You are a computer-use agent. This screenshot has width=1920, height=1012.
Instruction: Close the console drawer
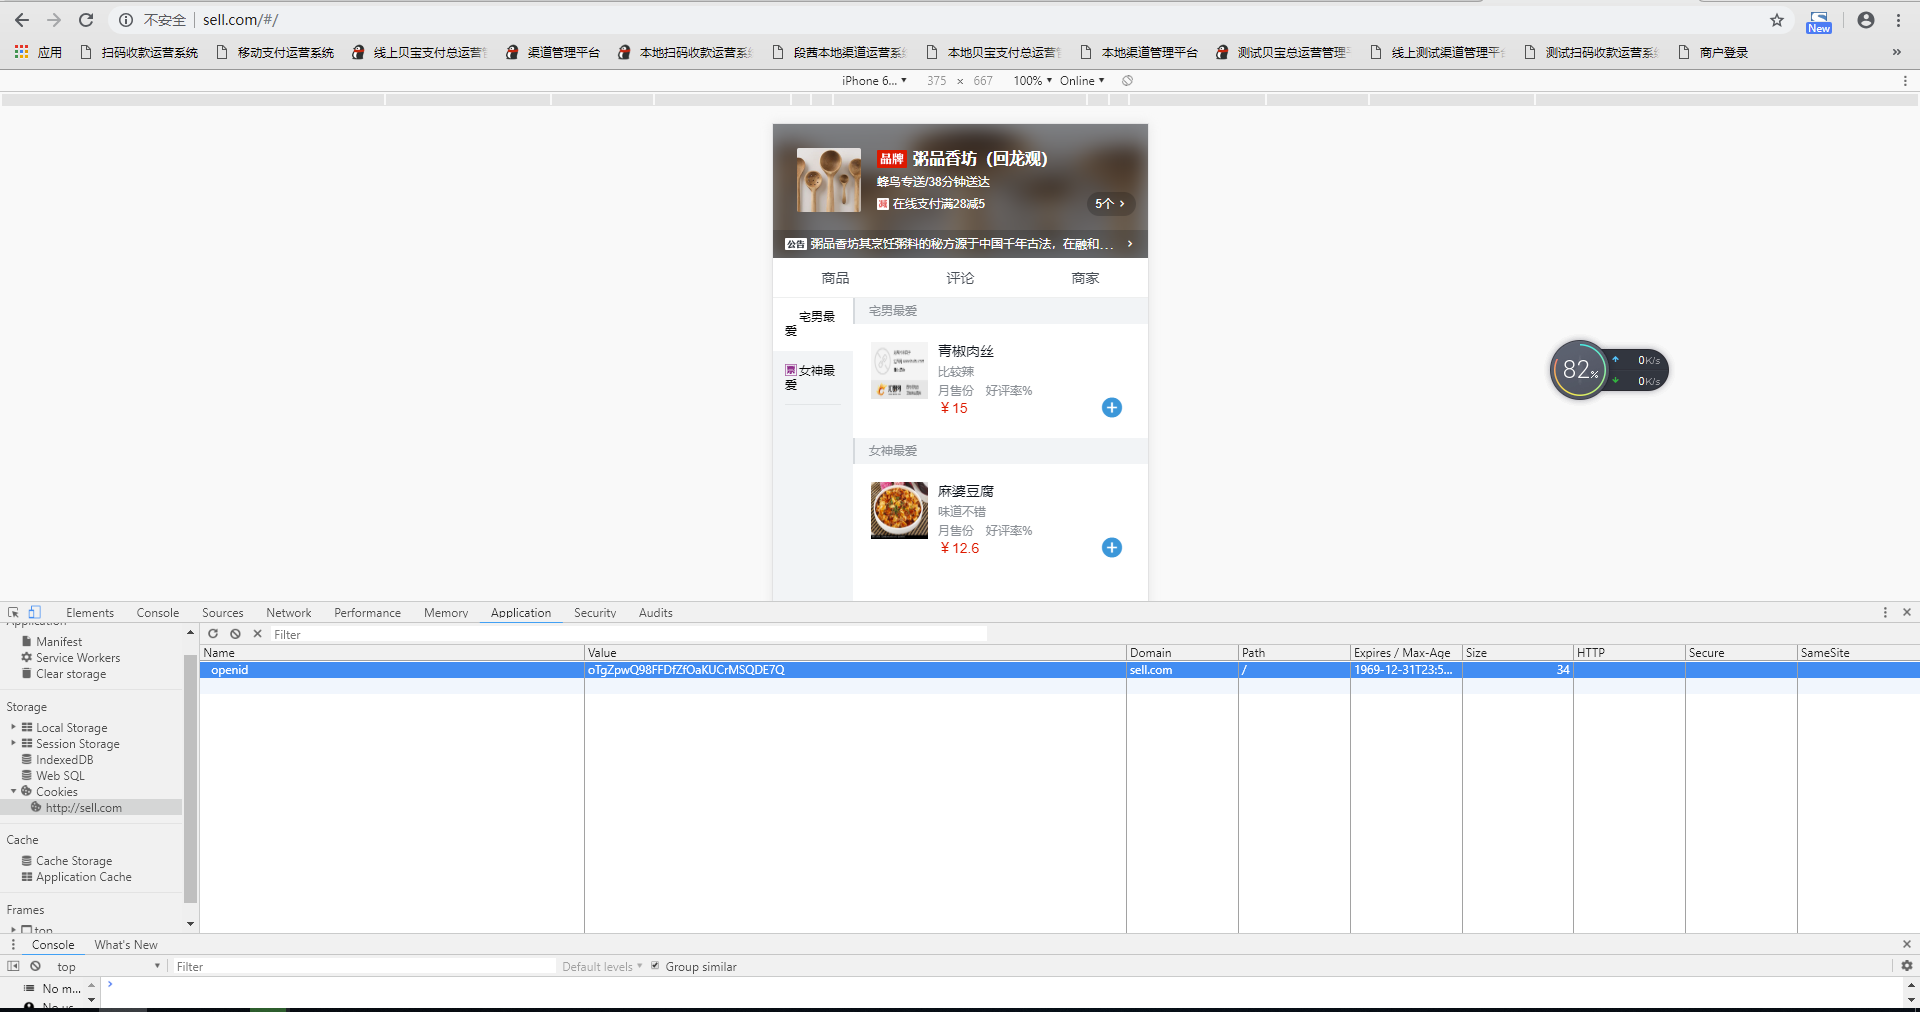(x=1906, y=945)
